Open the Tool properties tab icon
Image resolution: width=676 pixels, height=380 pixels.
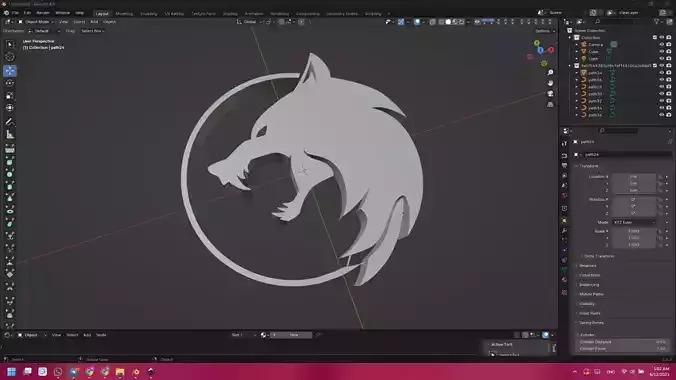[564, 144]
